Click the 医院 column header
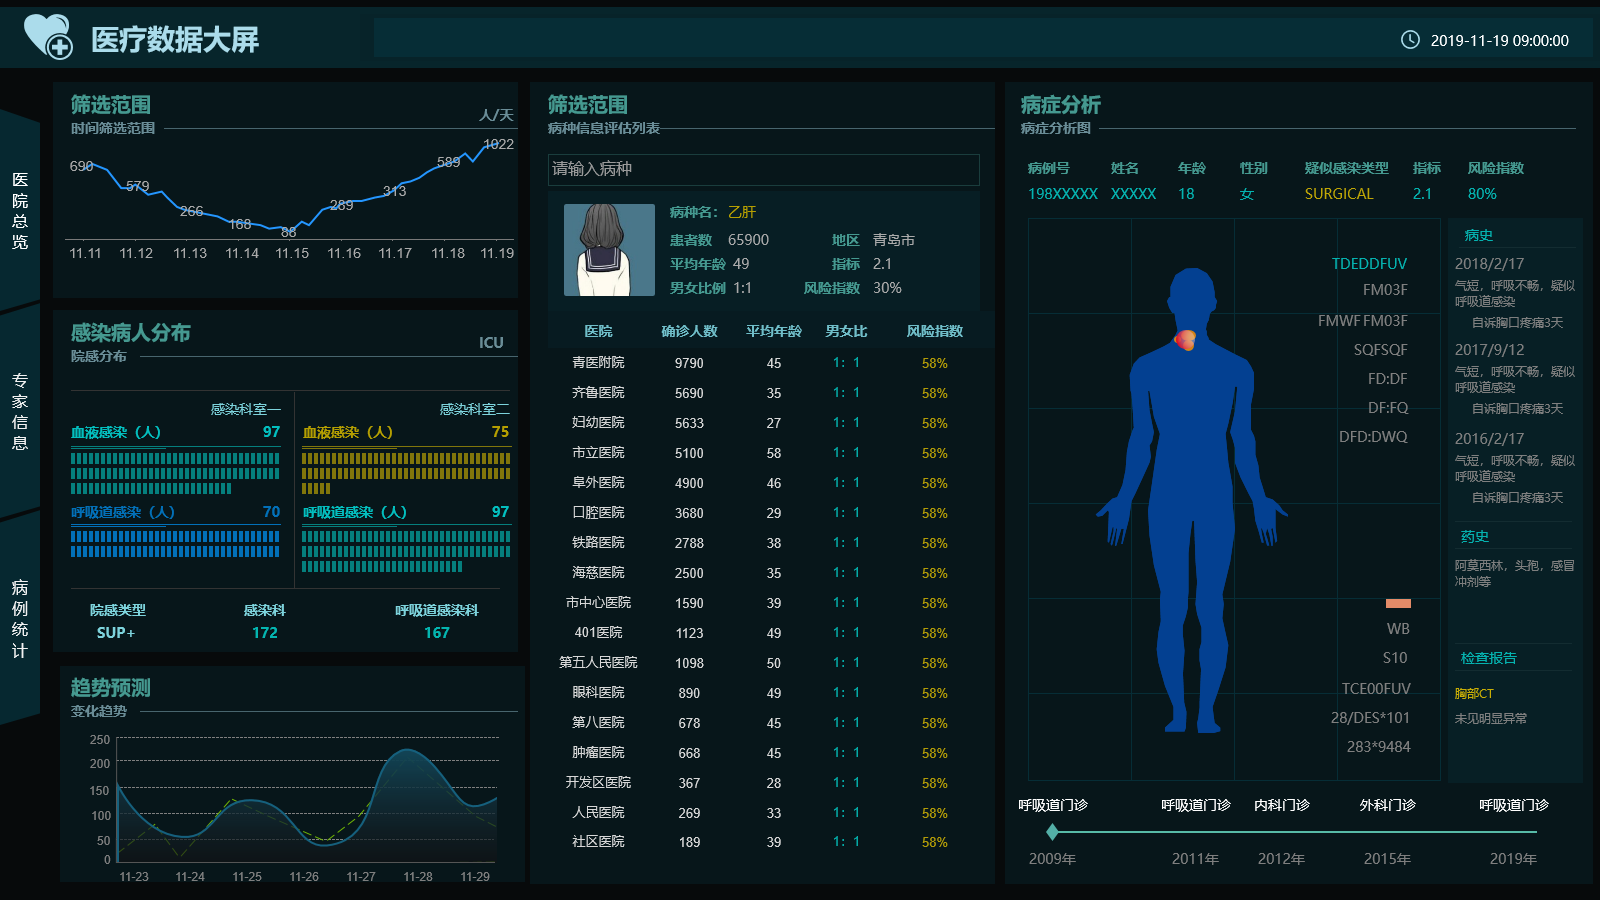This screenshot has height=900, width=1600. 598,331
